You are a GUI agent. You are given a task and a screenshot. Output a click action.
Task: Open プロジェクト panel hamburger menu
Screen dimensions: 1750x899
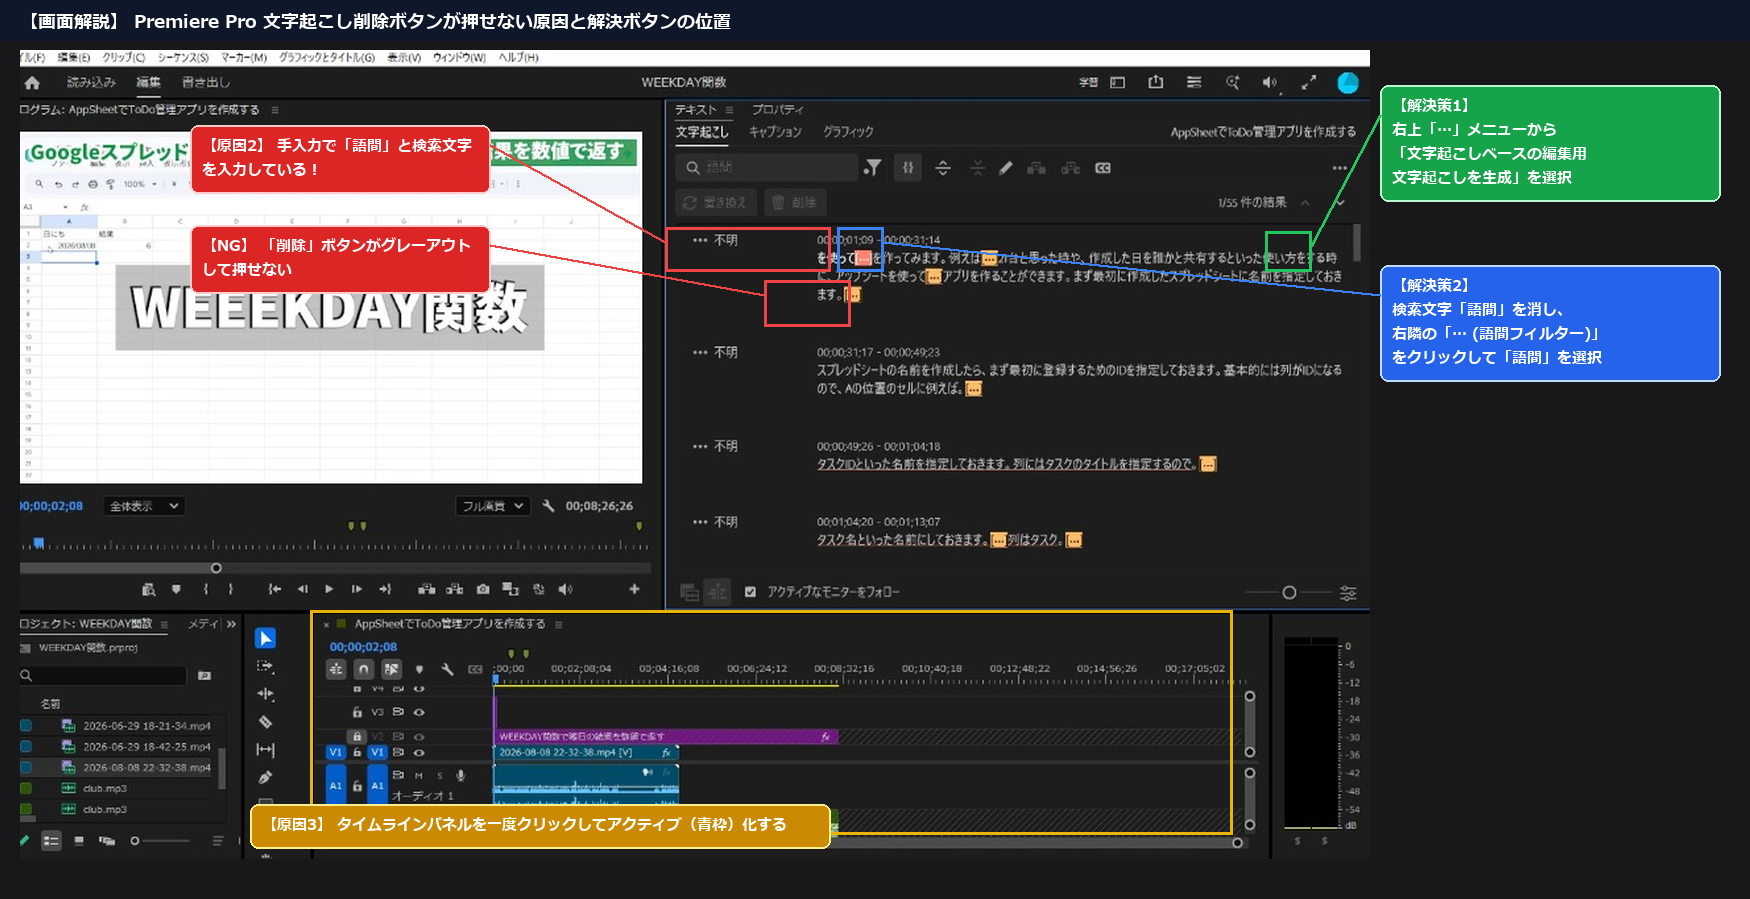(164, 624)
